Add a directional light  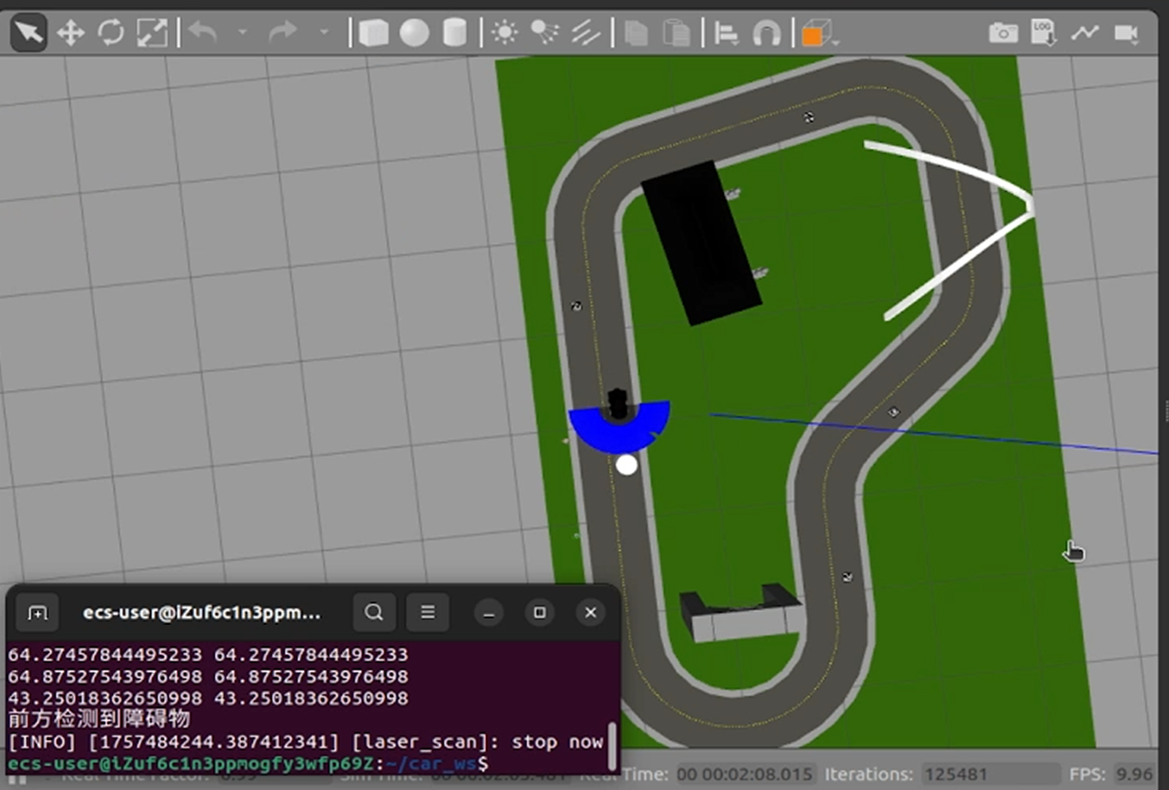[586, 33]
